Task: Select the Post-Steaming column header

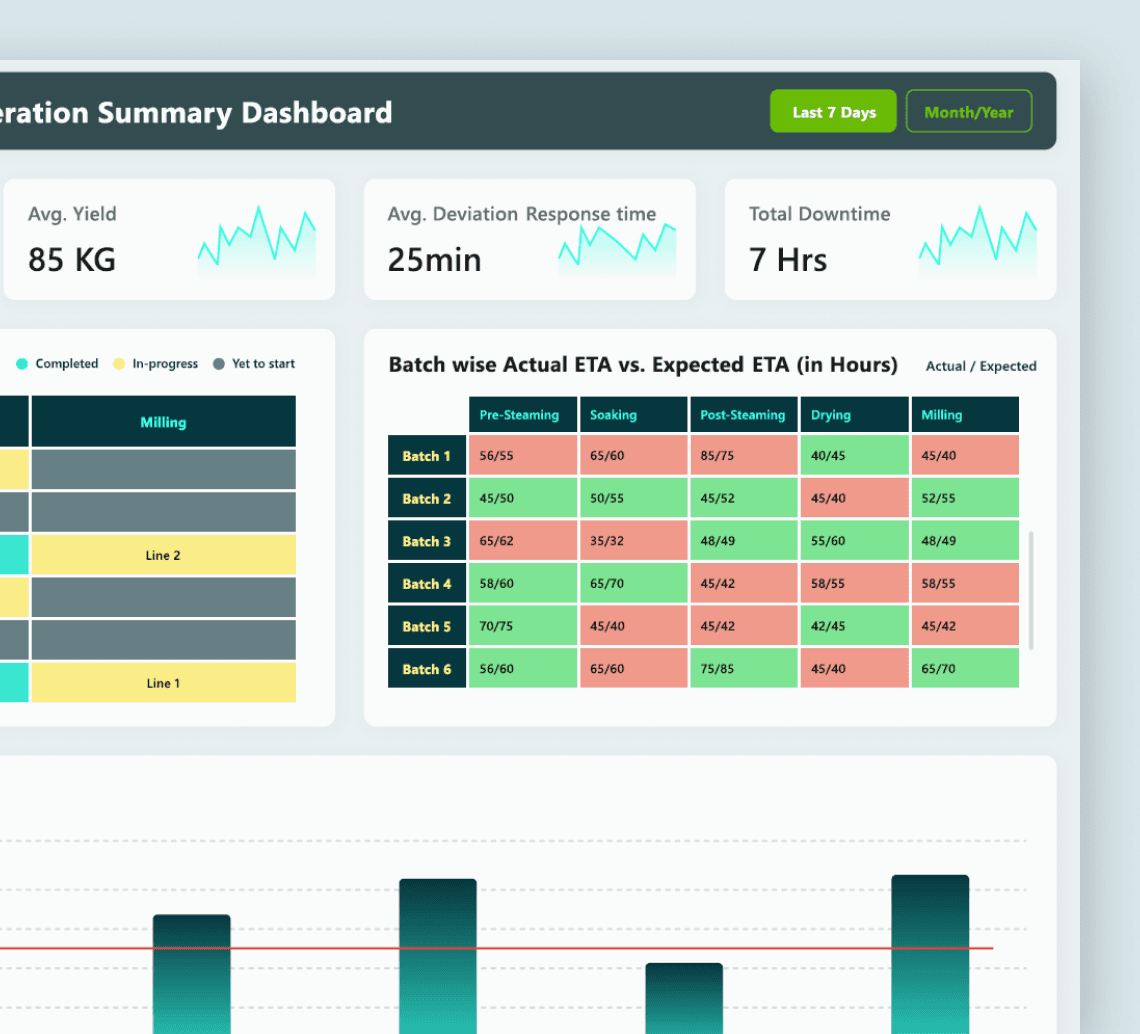Action: 744,414
